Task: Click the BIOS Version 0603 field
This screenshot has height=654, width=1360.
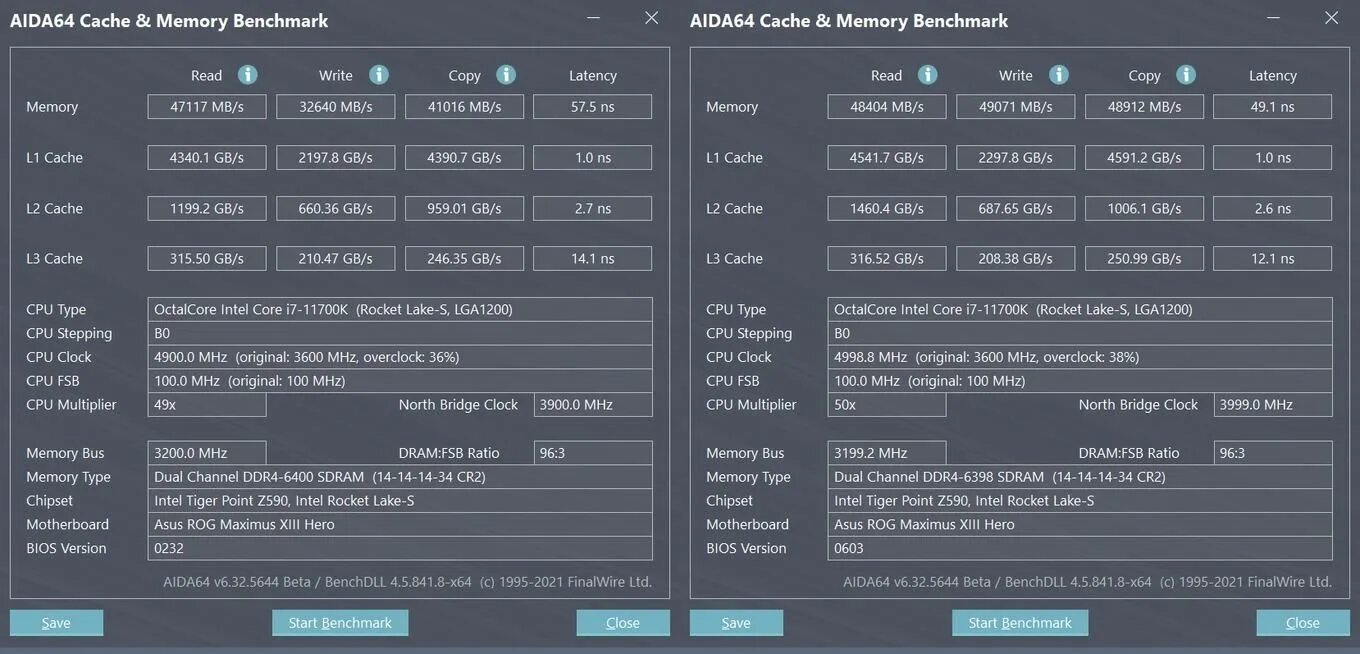Action: point(1082,548)
